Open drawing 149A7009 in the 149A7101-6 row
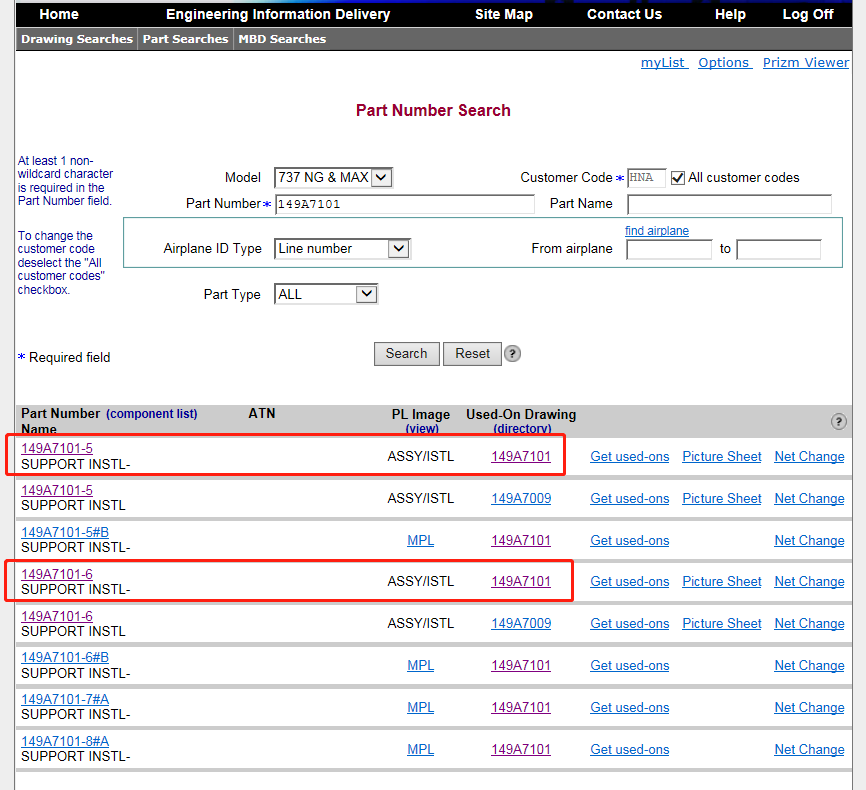The image size is (866, 790). point(521,623)
